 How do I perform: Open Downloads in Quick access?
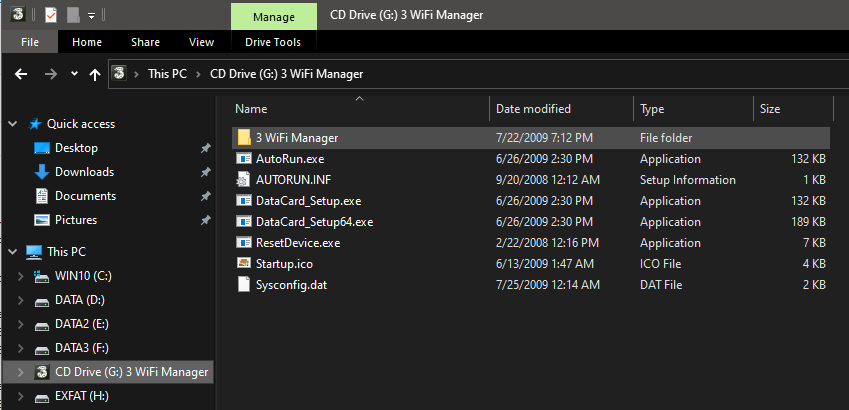point(84,172)
